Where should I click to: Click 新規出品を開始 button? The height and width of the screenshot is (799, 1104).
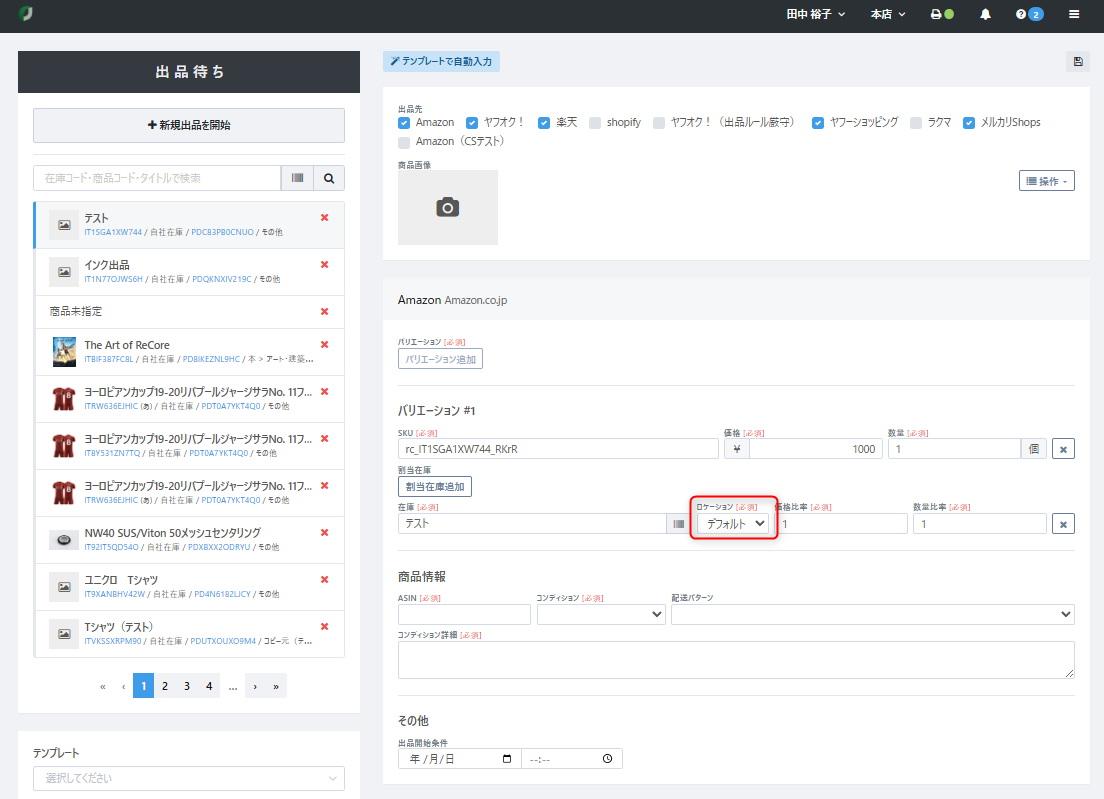189,125
